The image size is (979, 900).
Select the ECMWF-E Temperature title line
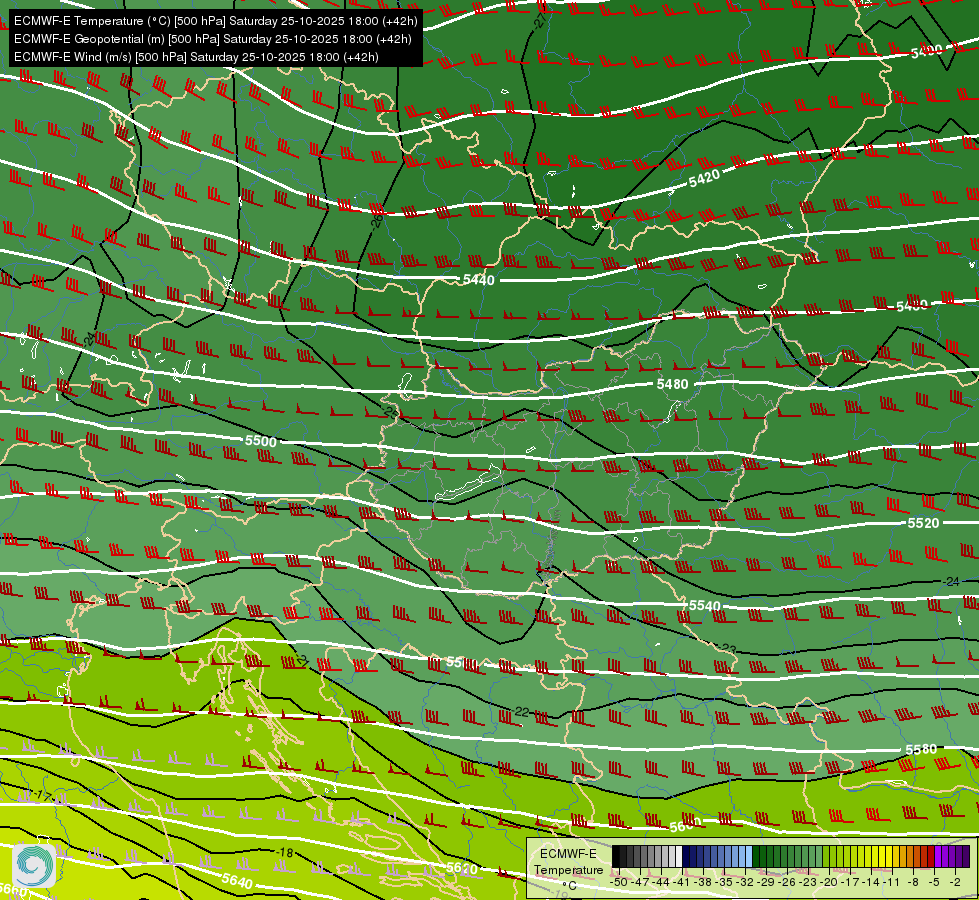click(x=215, y=21)
